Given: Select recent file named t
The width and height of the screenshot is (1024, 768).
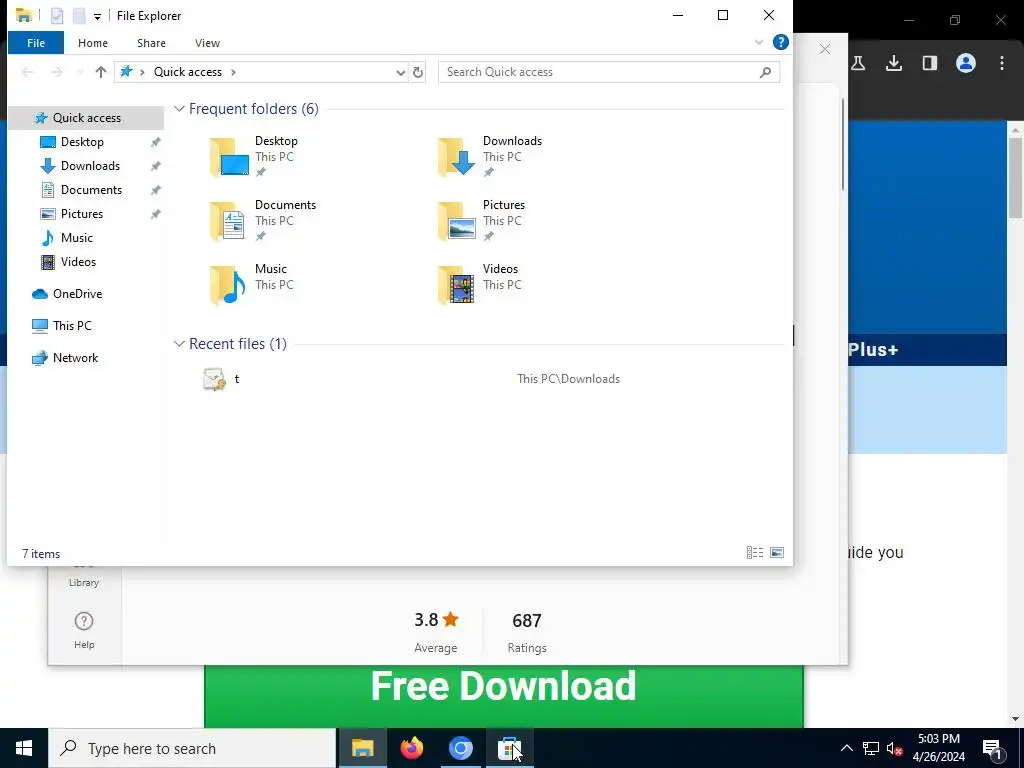Looking at the screenshot, I should click(x=236, y=379).
